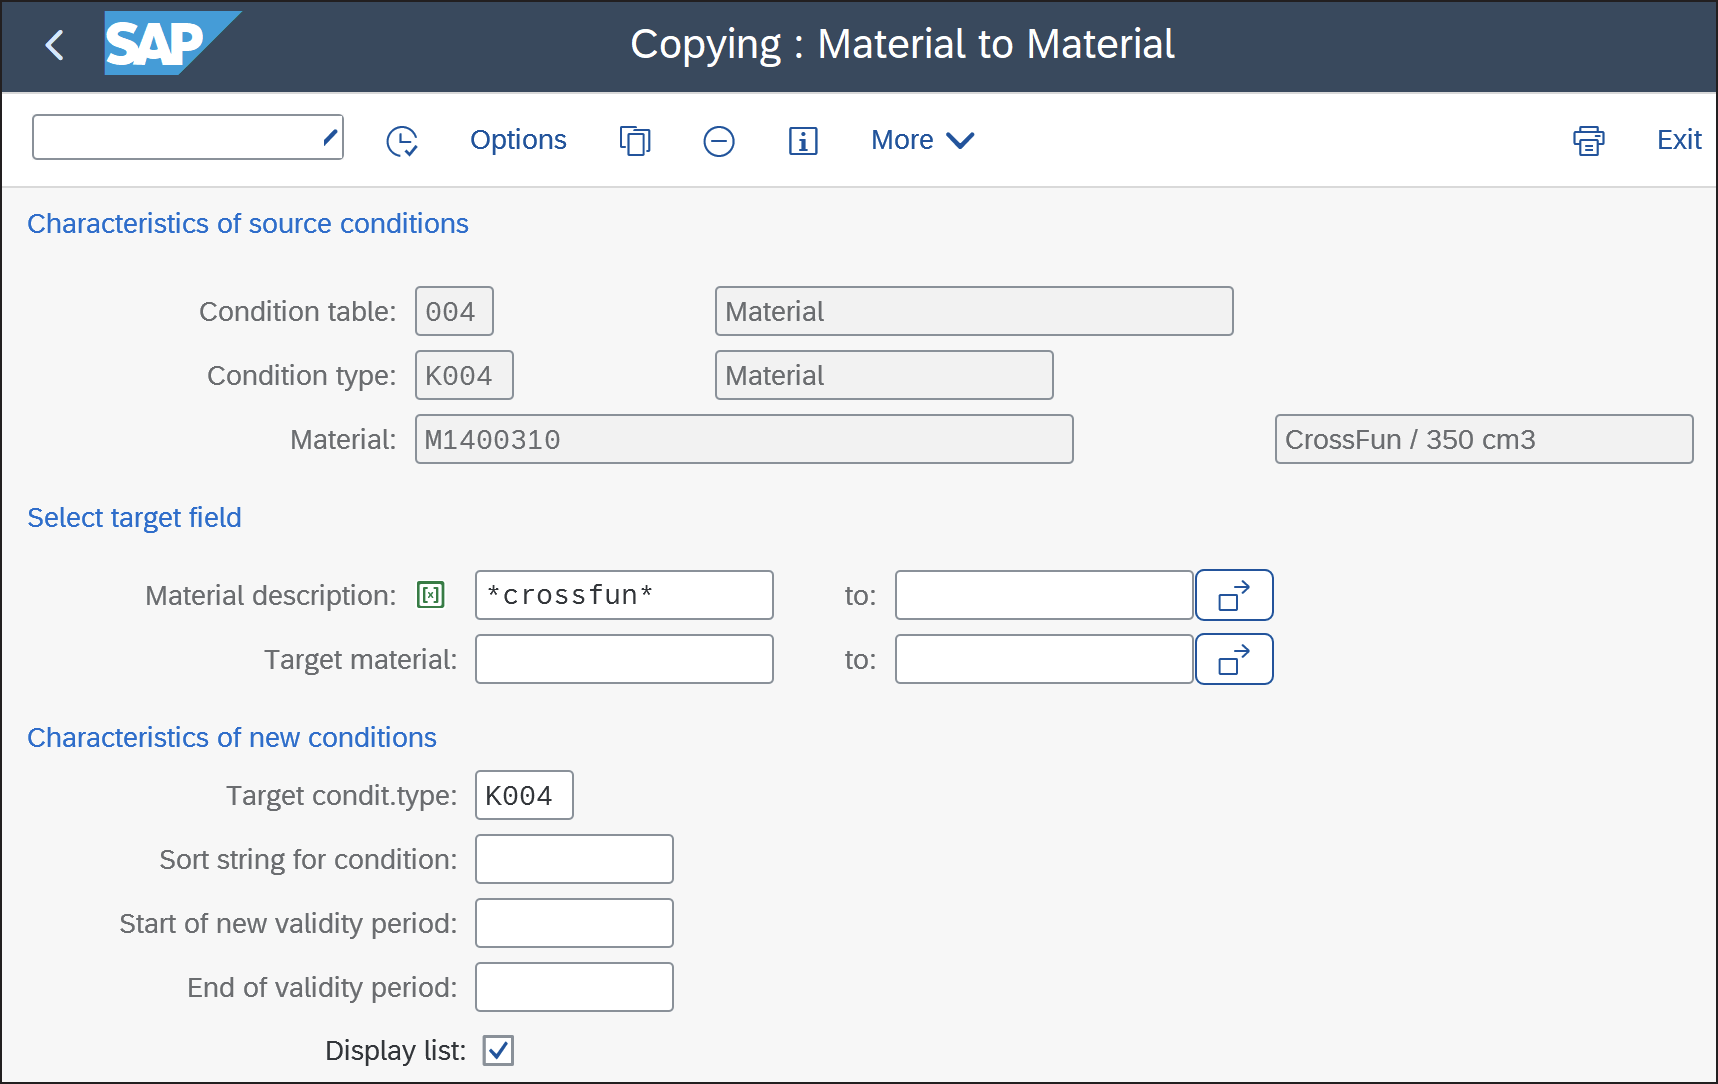Click the Options button
1718x1084 pixels.
[518, 140]
